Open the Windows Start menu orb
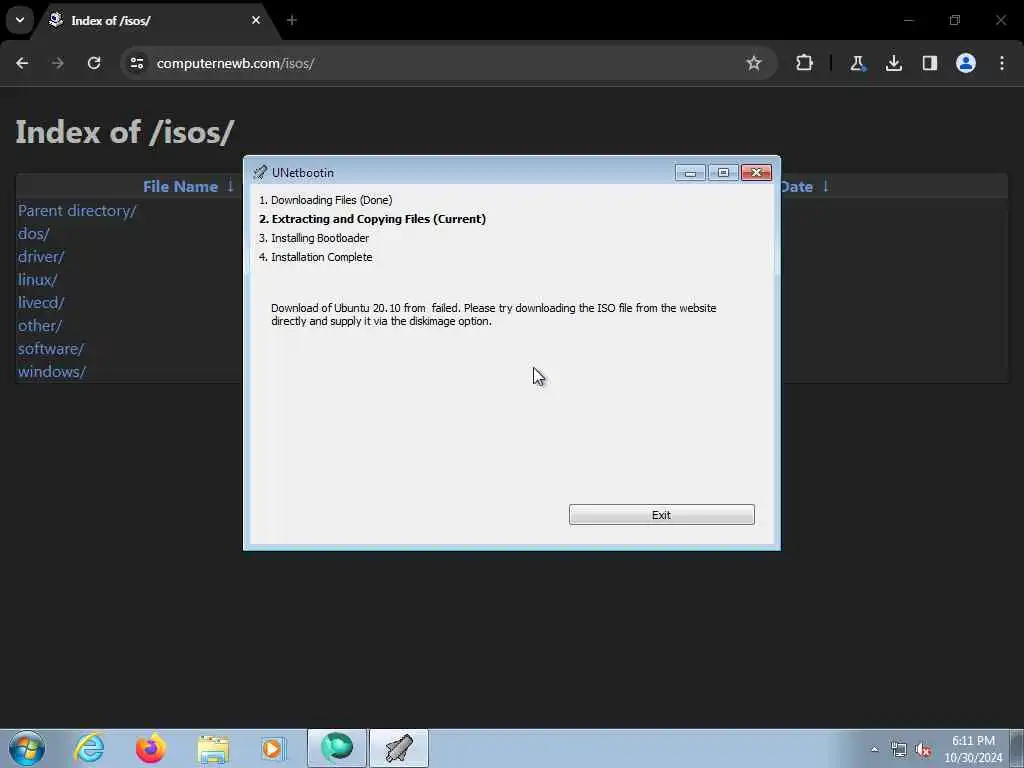Image resolution: width=1024 pixels, height=768 pixels. (27, 748)
